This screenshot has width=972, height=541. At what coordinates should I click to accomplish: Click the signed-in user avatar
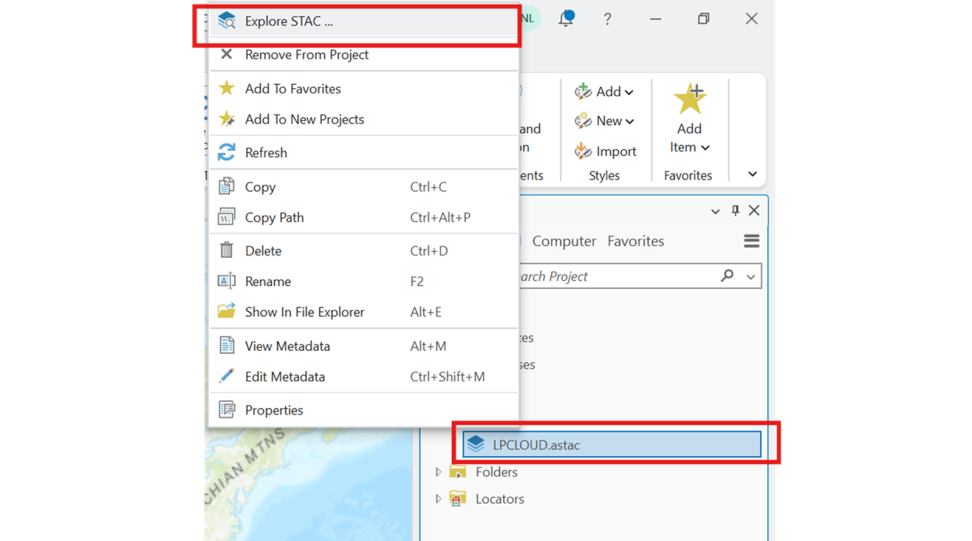coord(528,19)
